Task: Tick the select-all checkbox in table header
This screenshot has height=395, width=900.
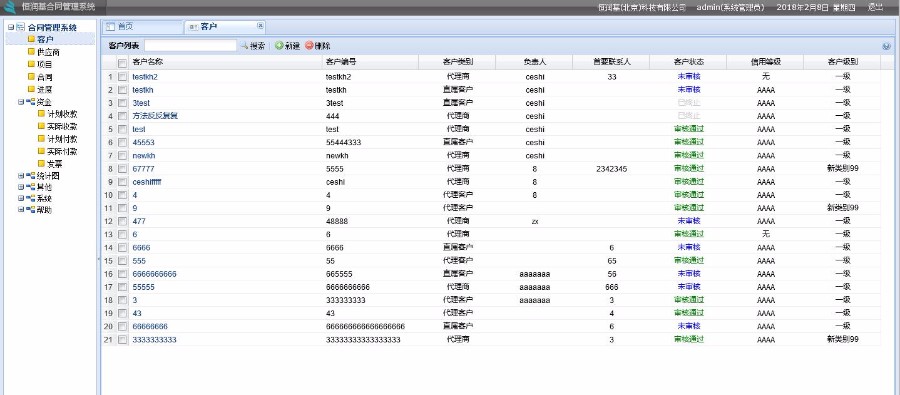Action: (122, 63)
